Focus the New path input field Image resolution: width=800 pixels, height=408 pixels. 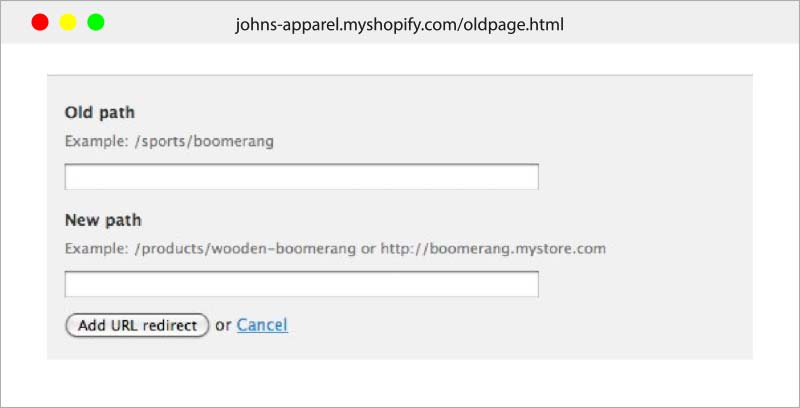pyautogui.click(x=302, y=284)
